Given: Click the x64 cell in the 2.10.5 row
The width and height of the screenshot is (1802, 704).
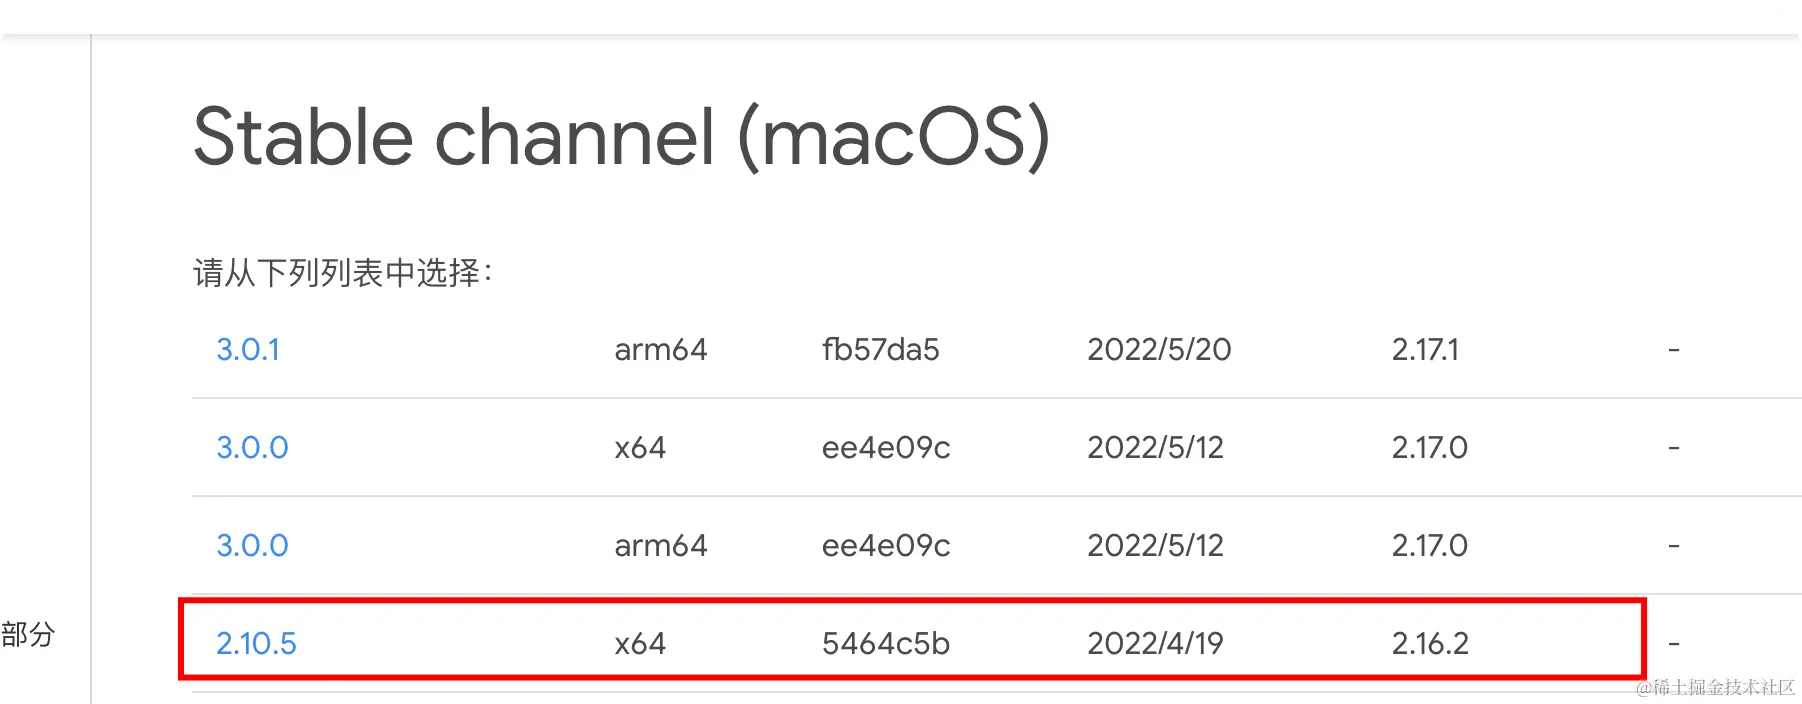Looking at the screenshot, I should [x=640, y=644].
